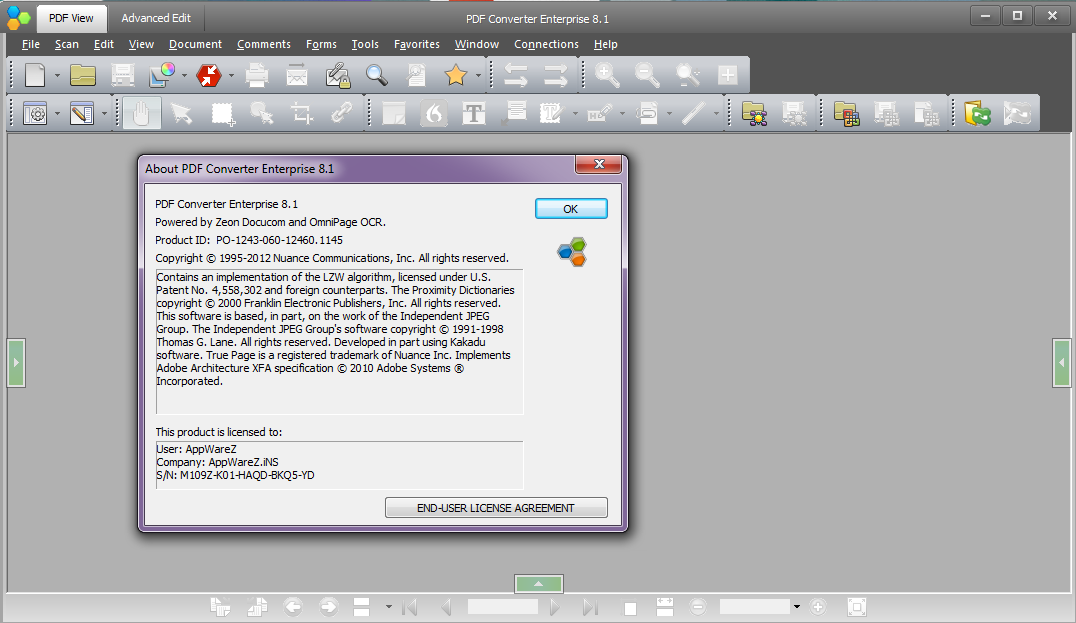Click the security lock with paperclip icon
The image size is (1076, 623).
coord(337,75)
